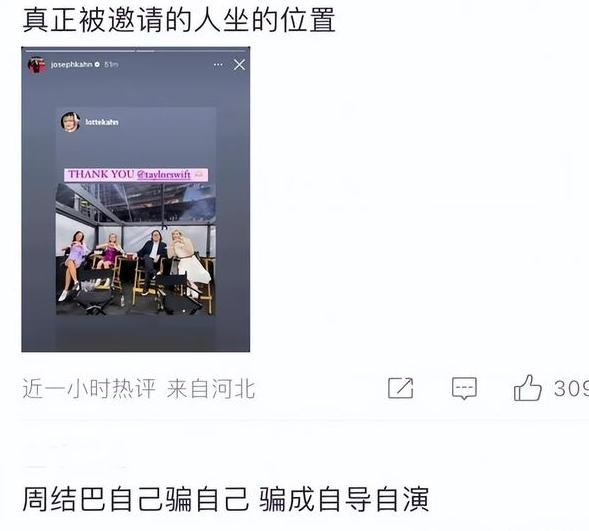Screen dimensions: 589x531
Task: Open the lottekahn username link
Action: [x=102, y=122]
